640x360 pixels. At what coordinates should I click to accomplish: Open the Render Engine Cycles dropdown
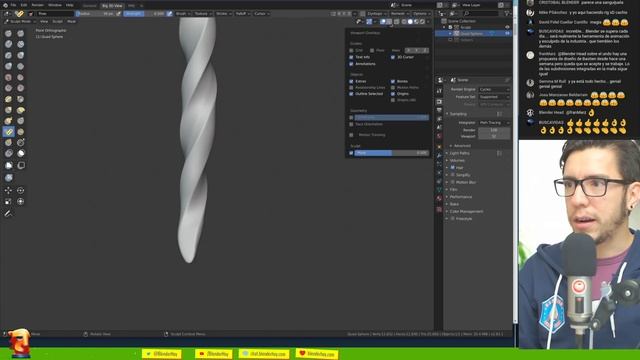tap(494, 89)
